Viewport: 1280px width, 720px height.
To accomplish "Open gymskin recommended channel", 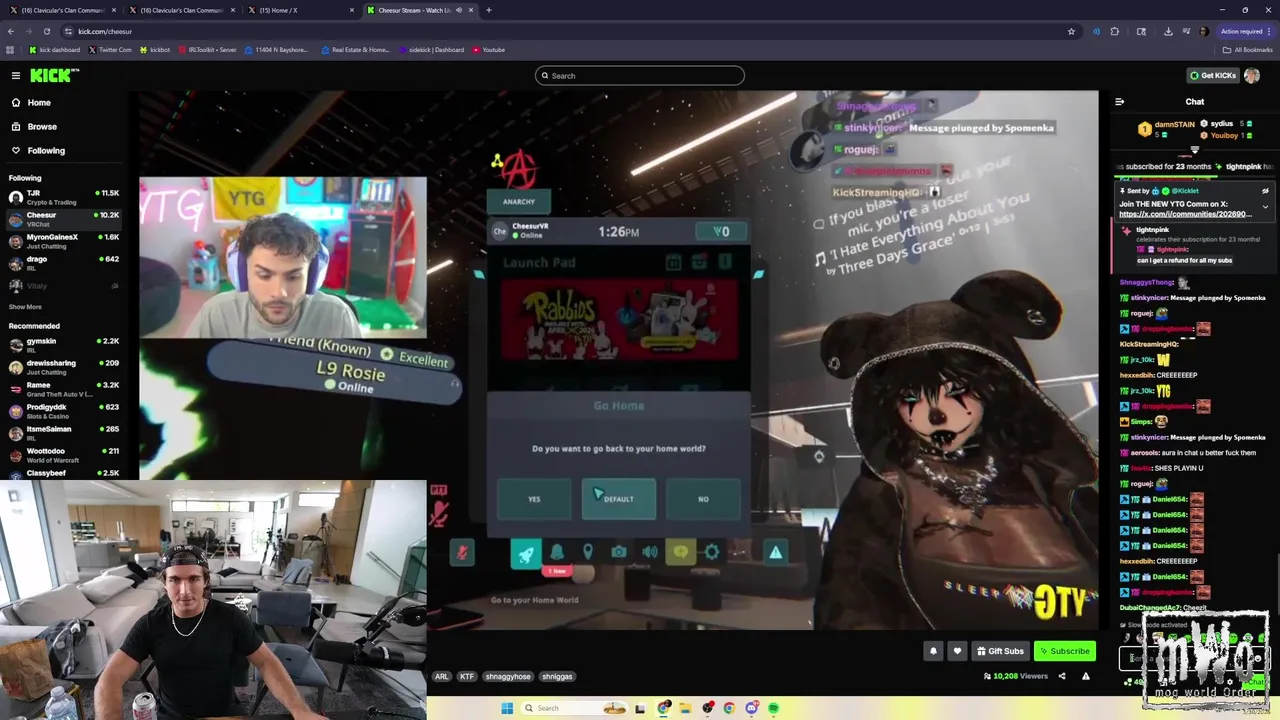I will (63, 345).
